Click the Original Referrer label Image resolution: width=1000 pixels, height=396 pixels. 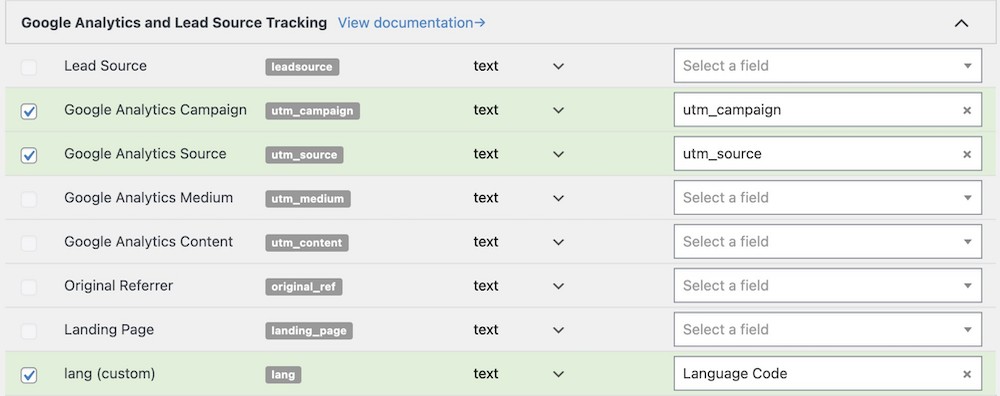tap(118, 286)
